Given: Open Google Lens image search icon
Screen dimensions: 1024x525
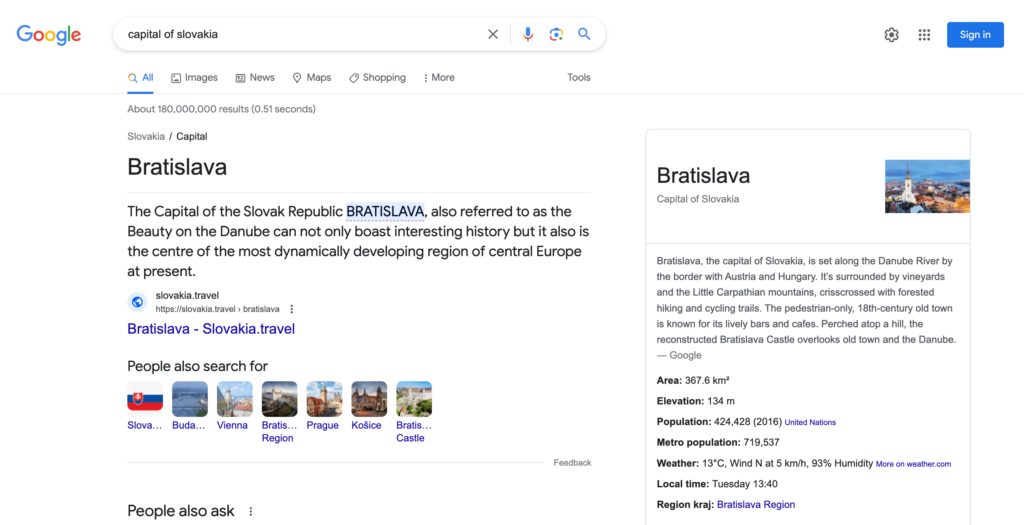Looking at the screenshot, I should (x=556, y=35).
